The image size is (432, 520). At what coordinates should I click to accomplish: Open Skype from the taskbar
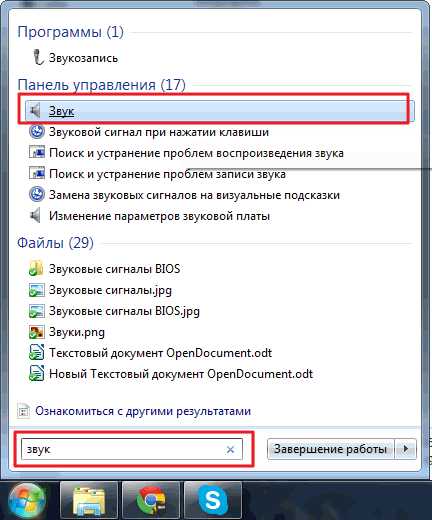[x=213, y=501]
